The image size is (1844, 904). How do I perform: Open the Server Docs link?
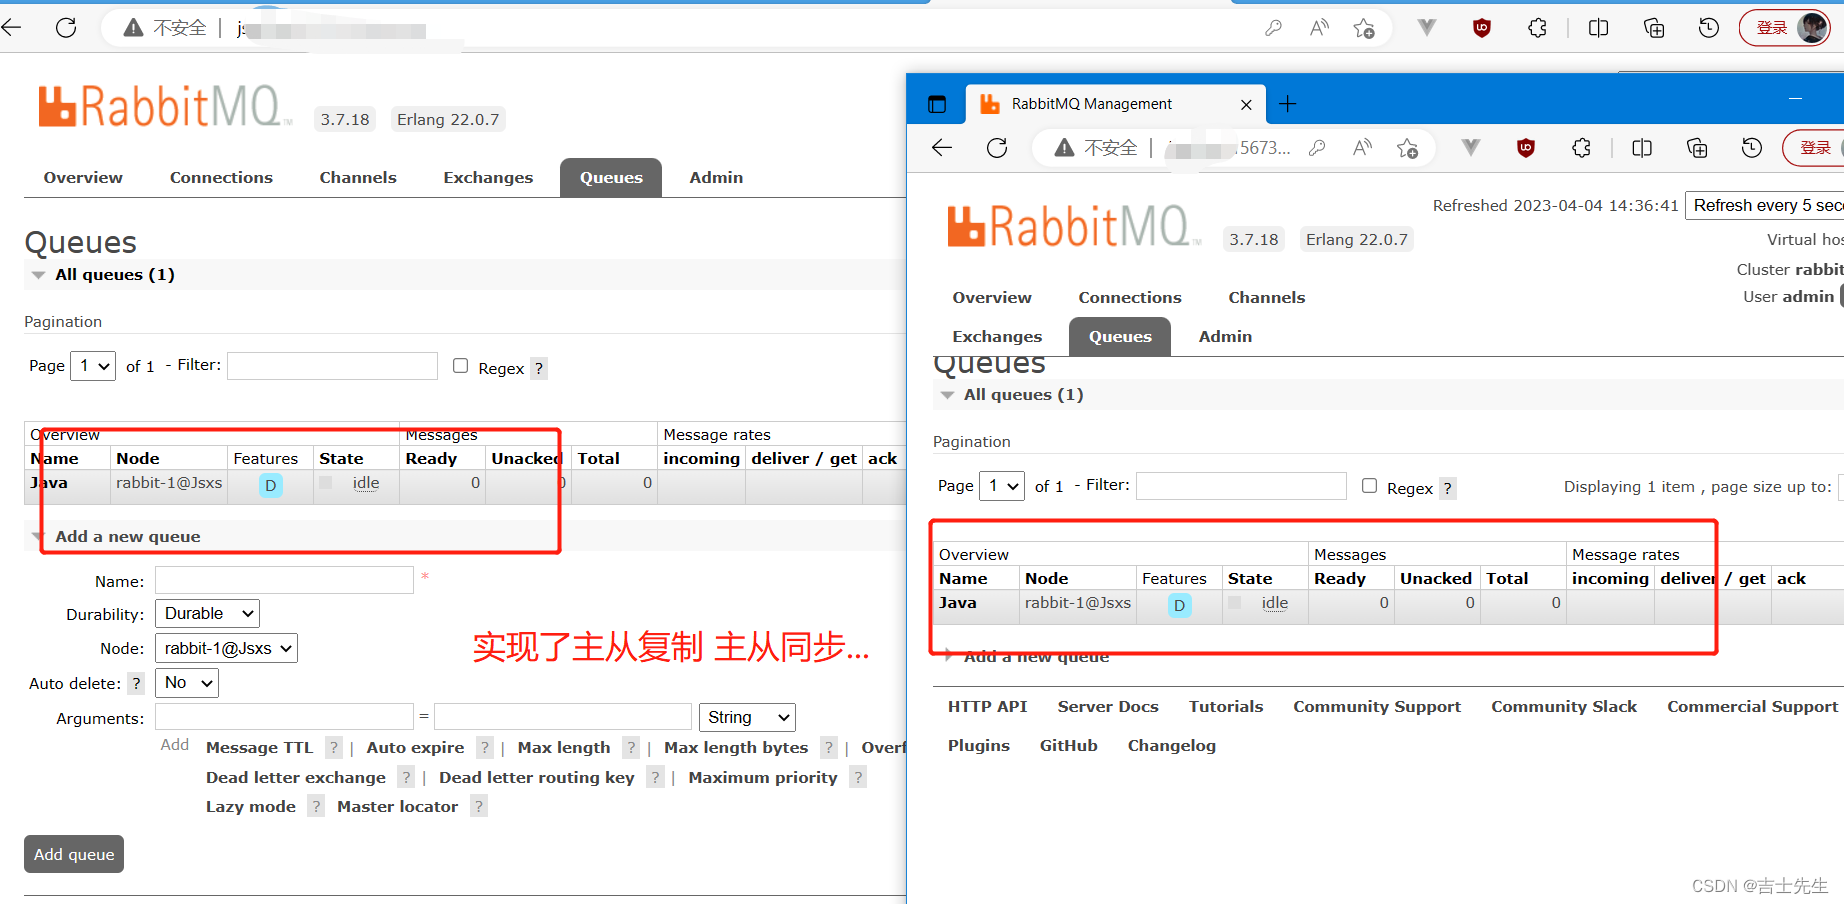tap(1108, 706)
